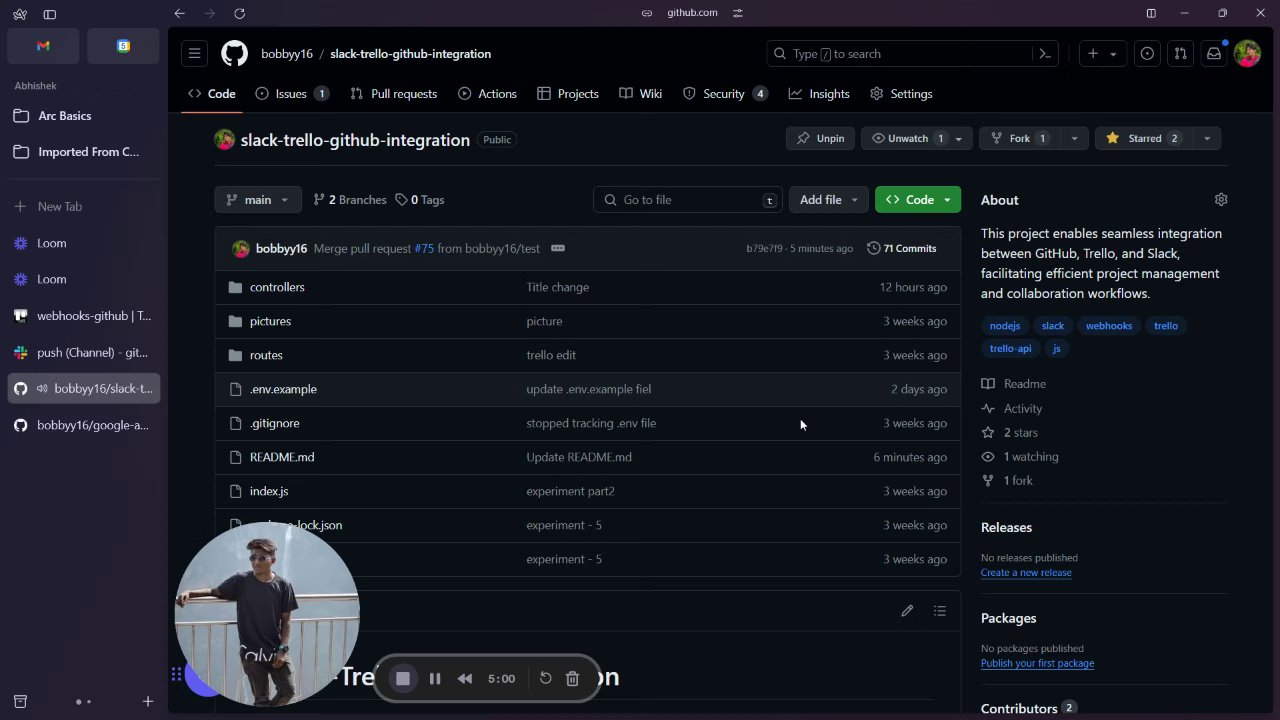Switch to the Issues tab
This screenshot has width=1280, height=720.
pos(292,94)
